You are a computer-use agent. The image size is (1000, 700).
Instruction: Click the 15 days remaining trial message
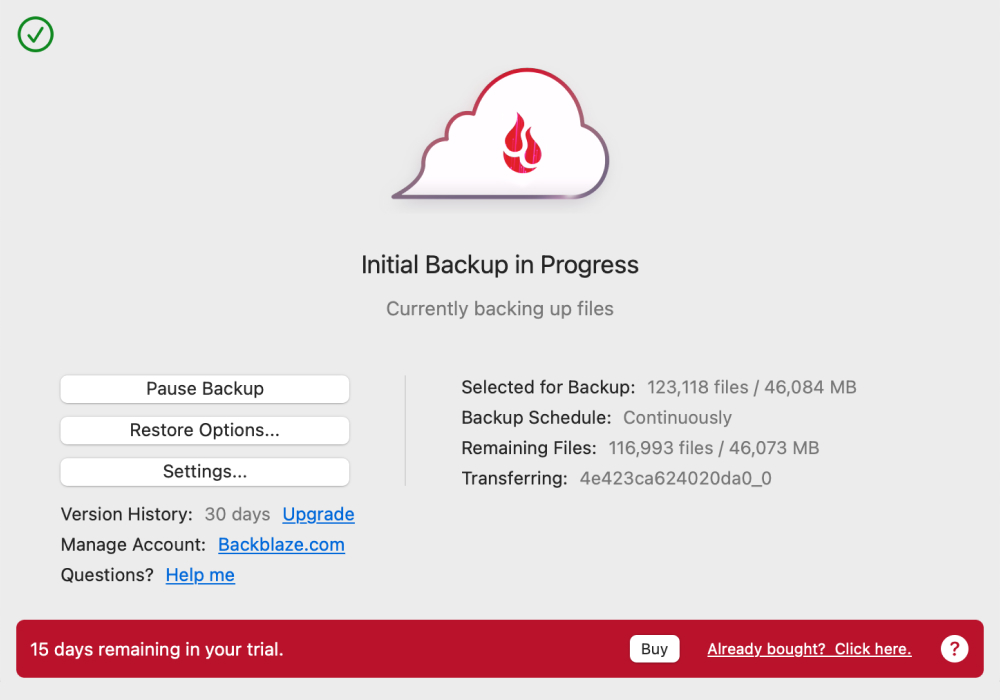(157, 649)
